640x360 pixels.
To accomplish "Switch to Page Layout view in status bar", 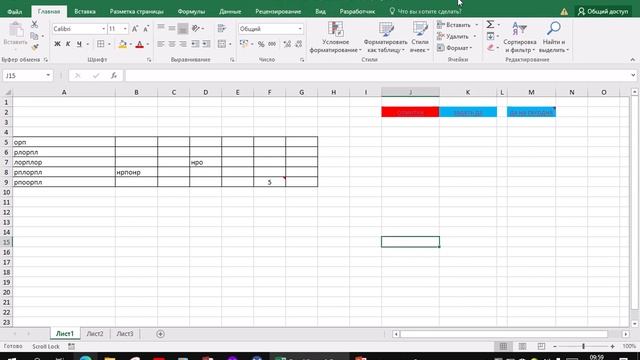I will point(522,346).
